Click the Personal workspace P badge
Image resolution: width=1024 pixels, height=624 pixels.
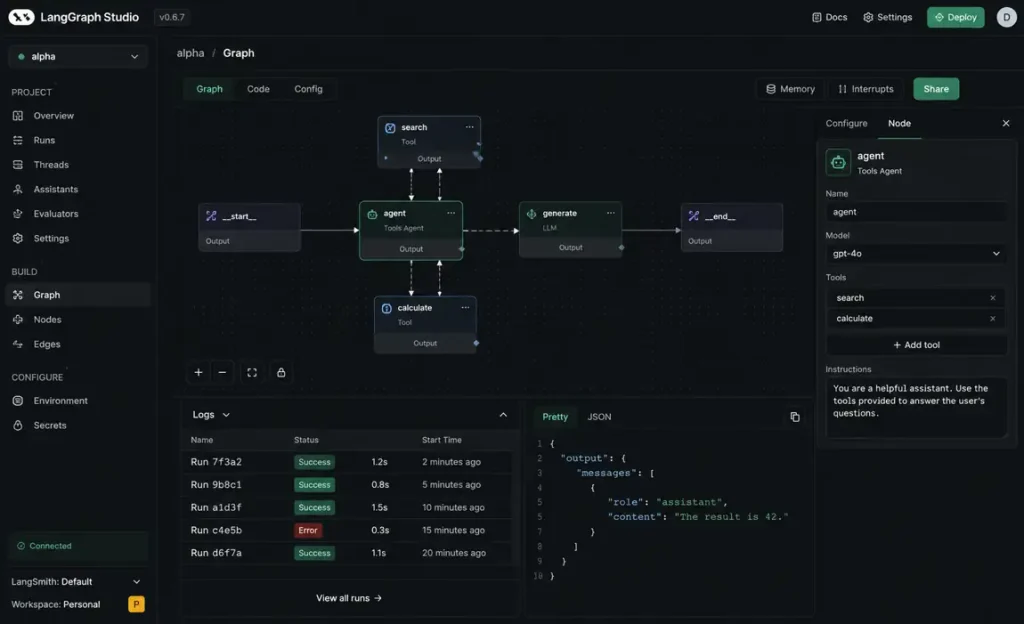[136, 604]
